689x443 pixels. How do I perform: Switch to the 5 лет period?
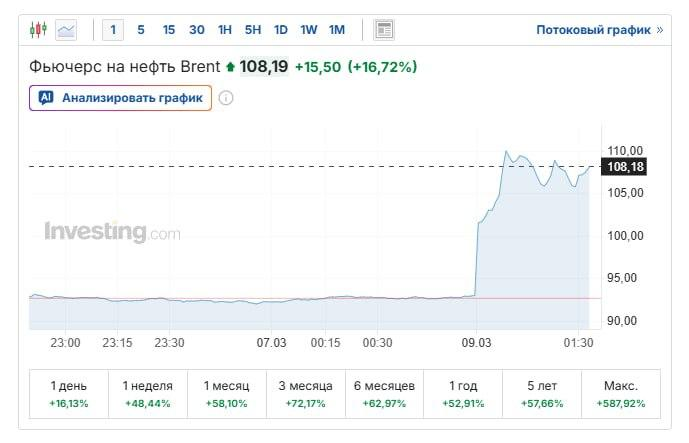[542, 394]
